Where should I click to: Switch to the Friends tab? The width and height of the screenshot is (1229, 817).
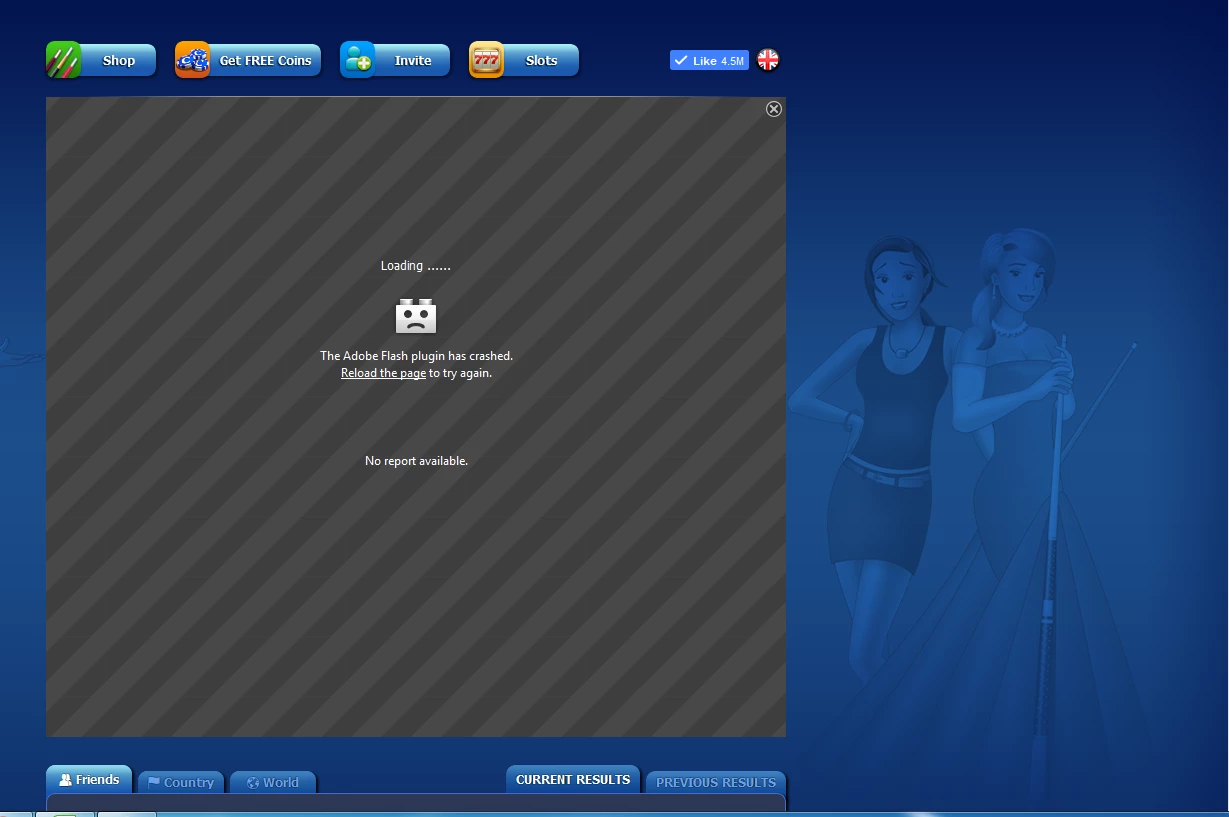tap(89, 780)
